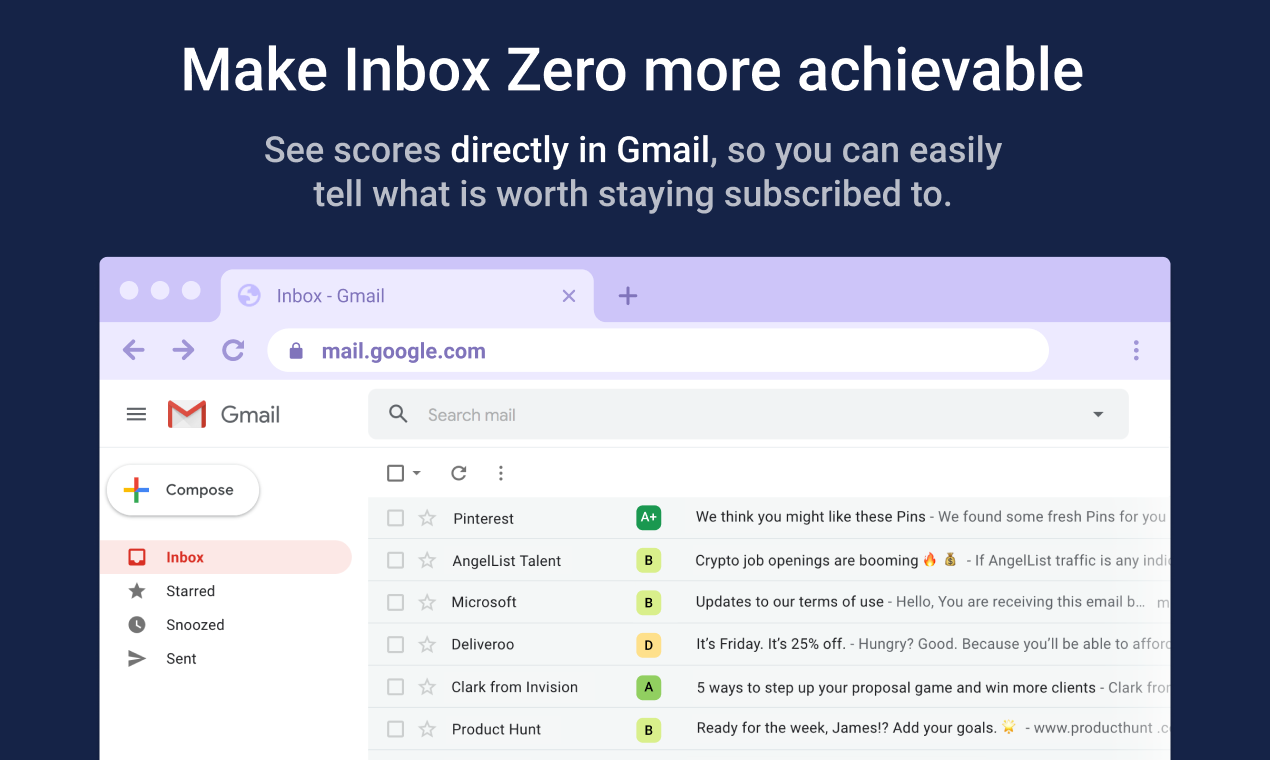
Task: Click the Gmail wordmark text
Action: [x=250, y=414]
